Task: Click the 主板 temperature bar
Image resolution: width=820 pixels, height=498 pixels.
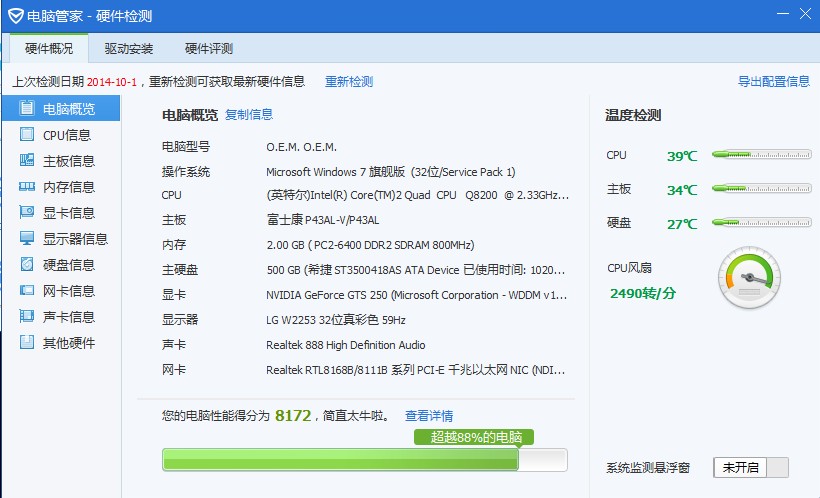Action: coord(762,188)
